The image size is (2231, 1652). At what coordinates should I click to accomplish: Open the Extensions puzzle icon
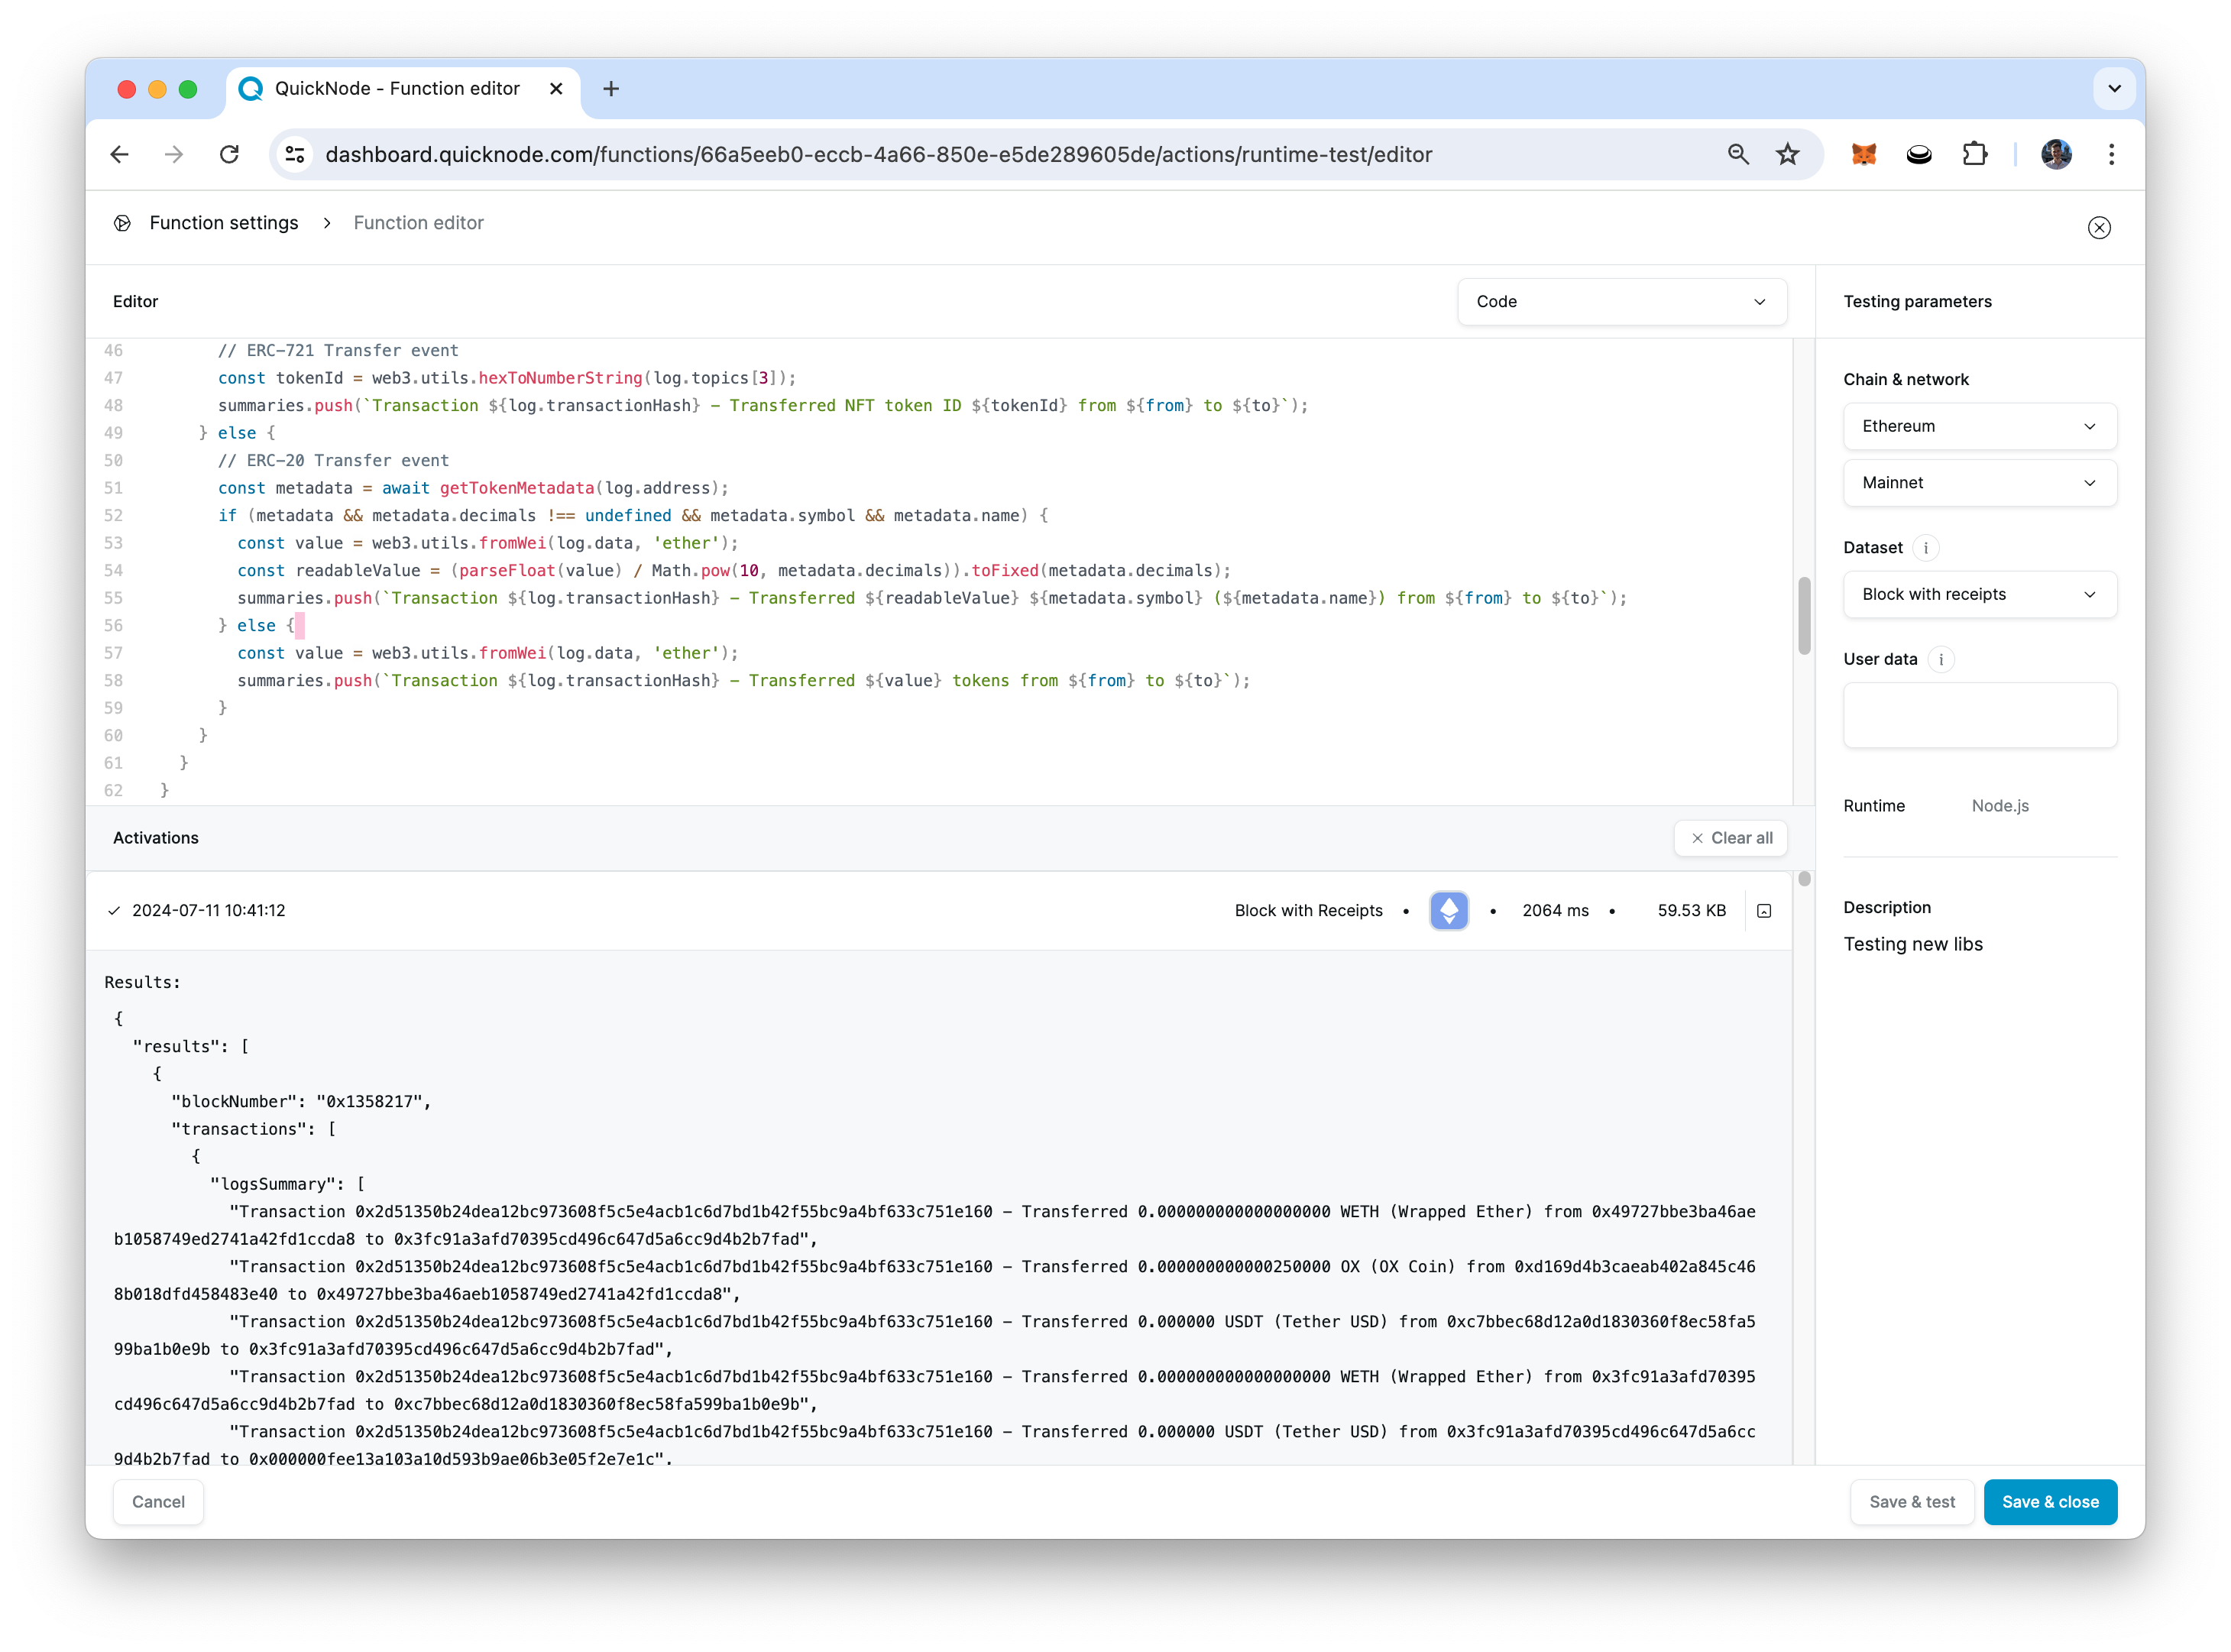1974,154
